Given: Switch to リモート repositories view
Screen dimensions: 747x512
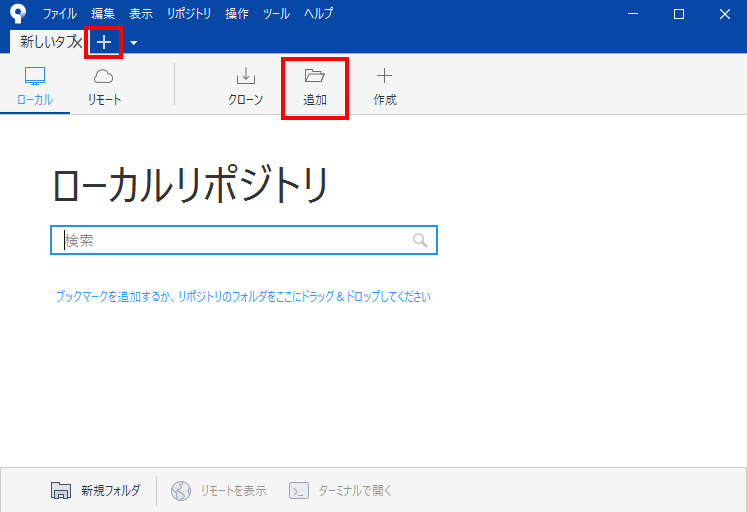Looking at the screenshot, I should (104, 87).
